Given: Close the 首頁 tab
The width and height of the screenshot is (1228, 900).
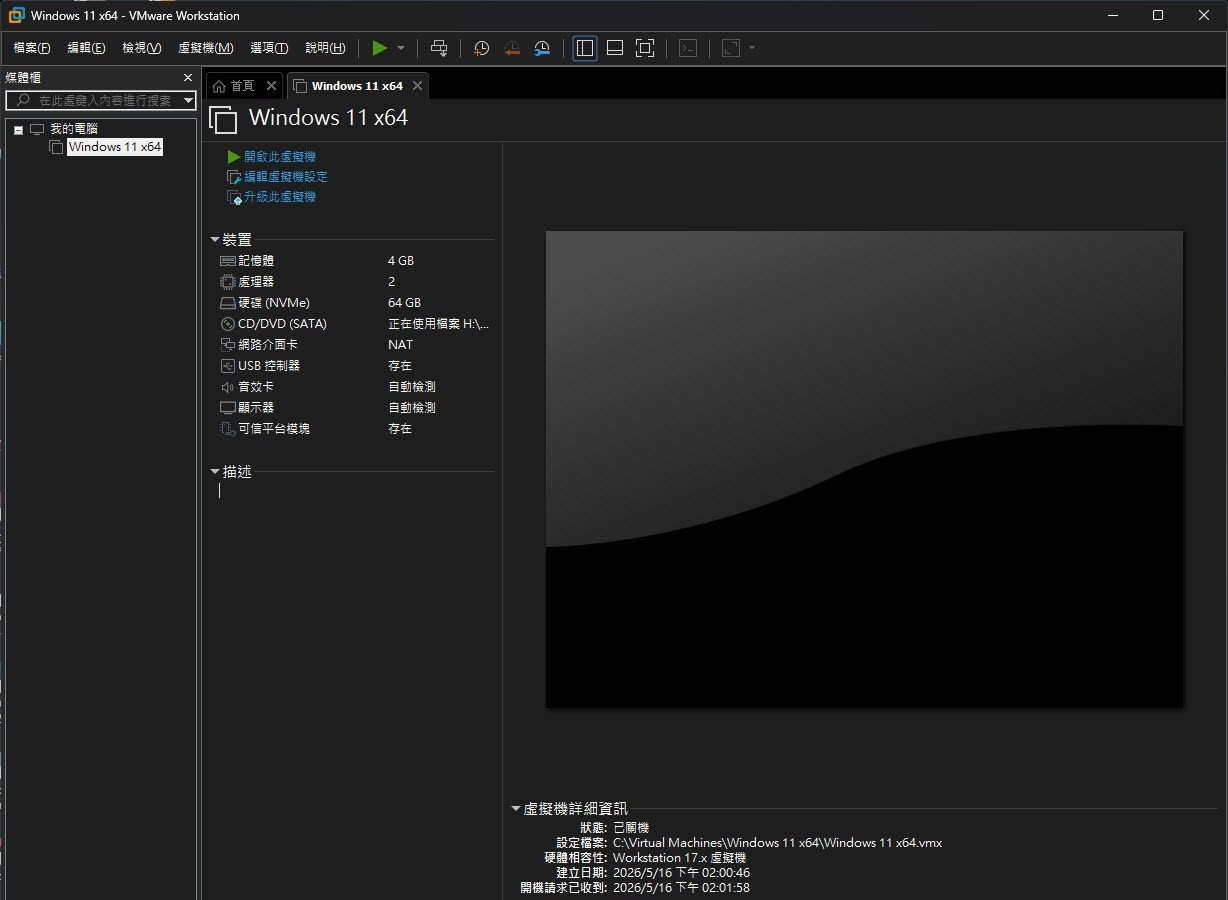Looking at the screenshot, I should coord(271,86).
